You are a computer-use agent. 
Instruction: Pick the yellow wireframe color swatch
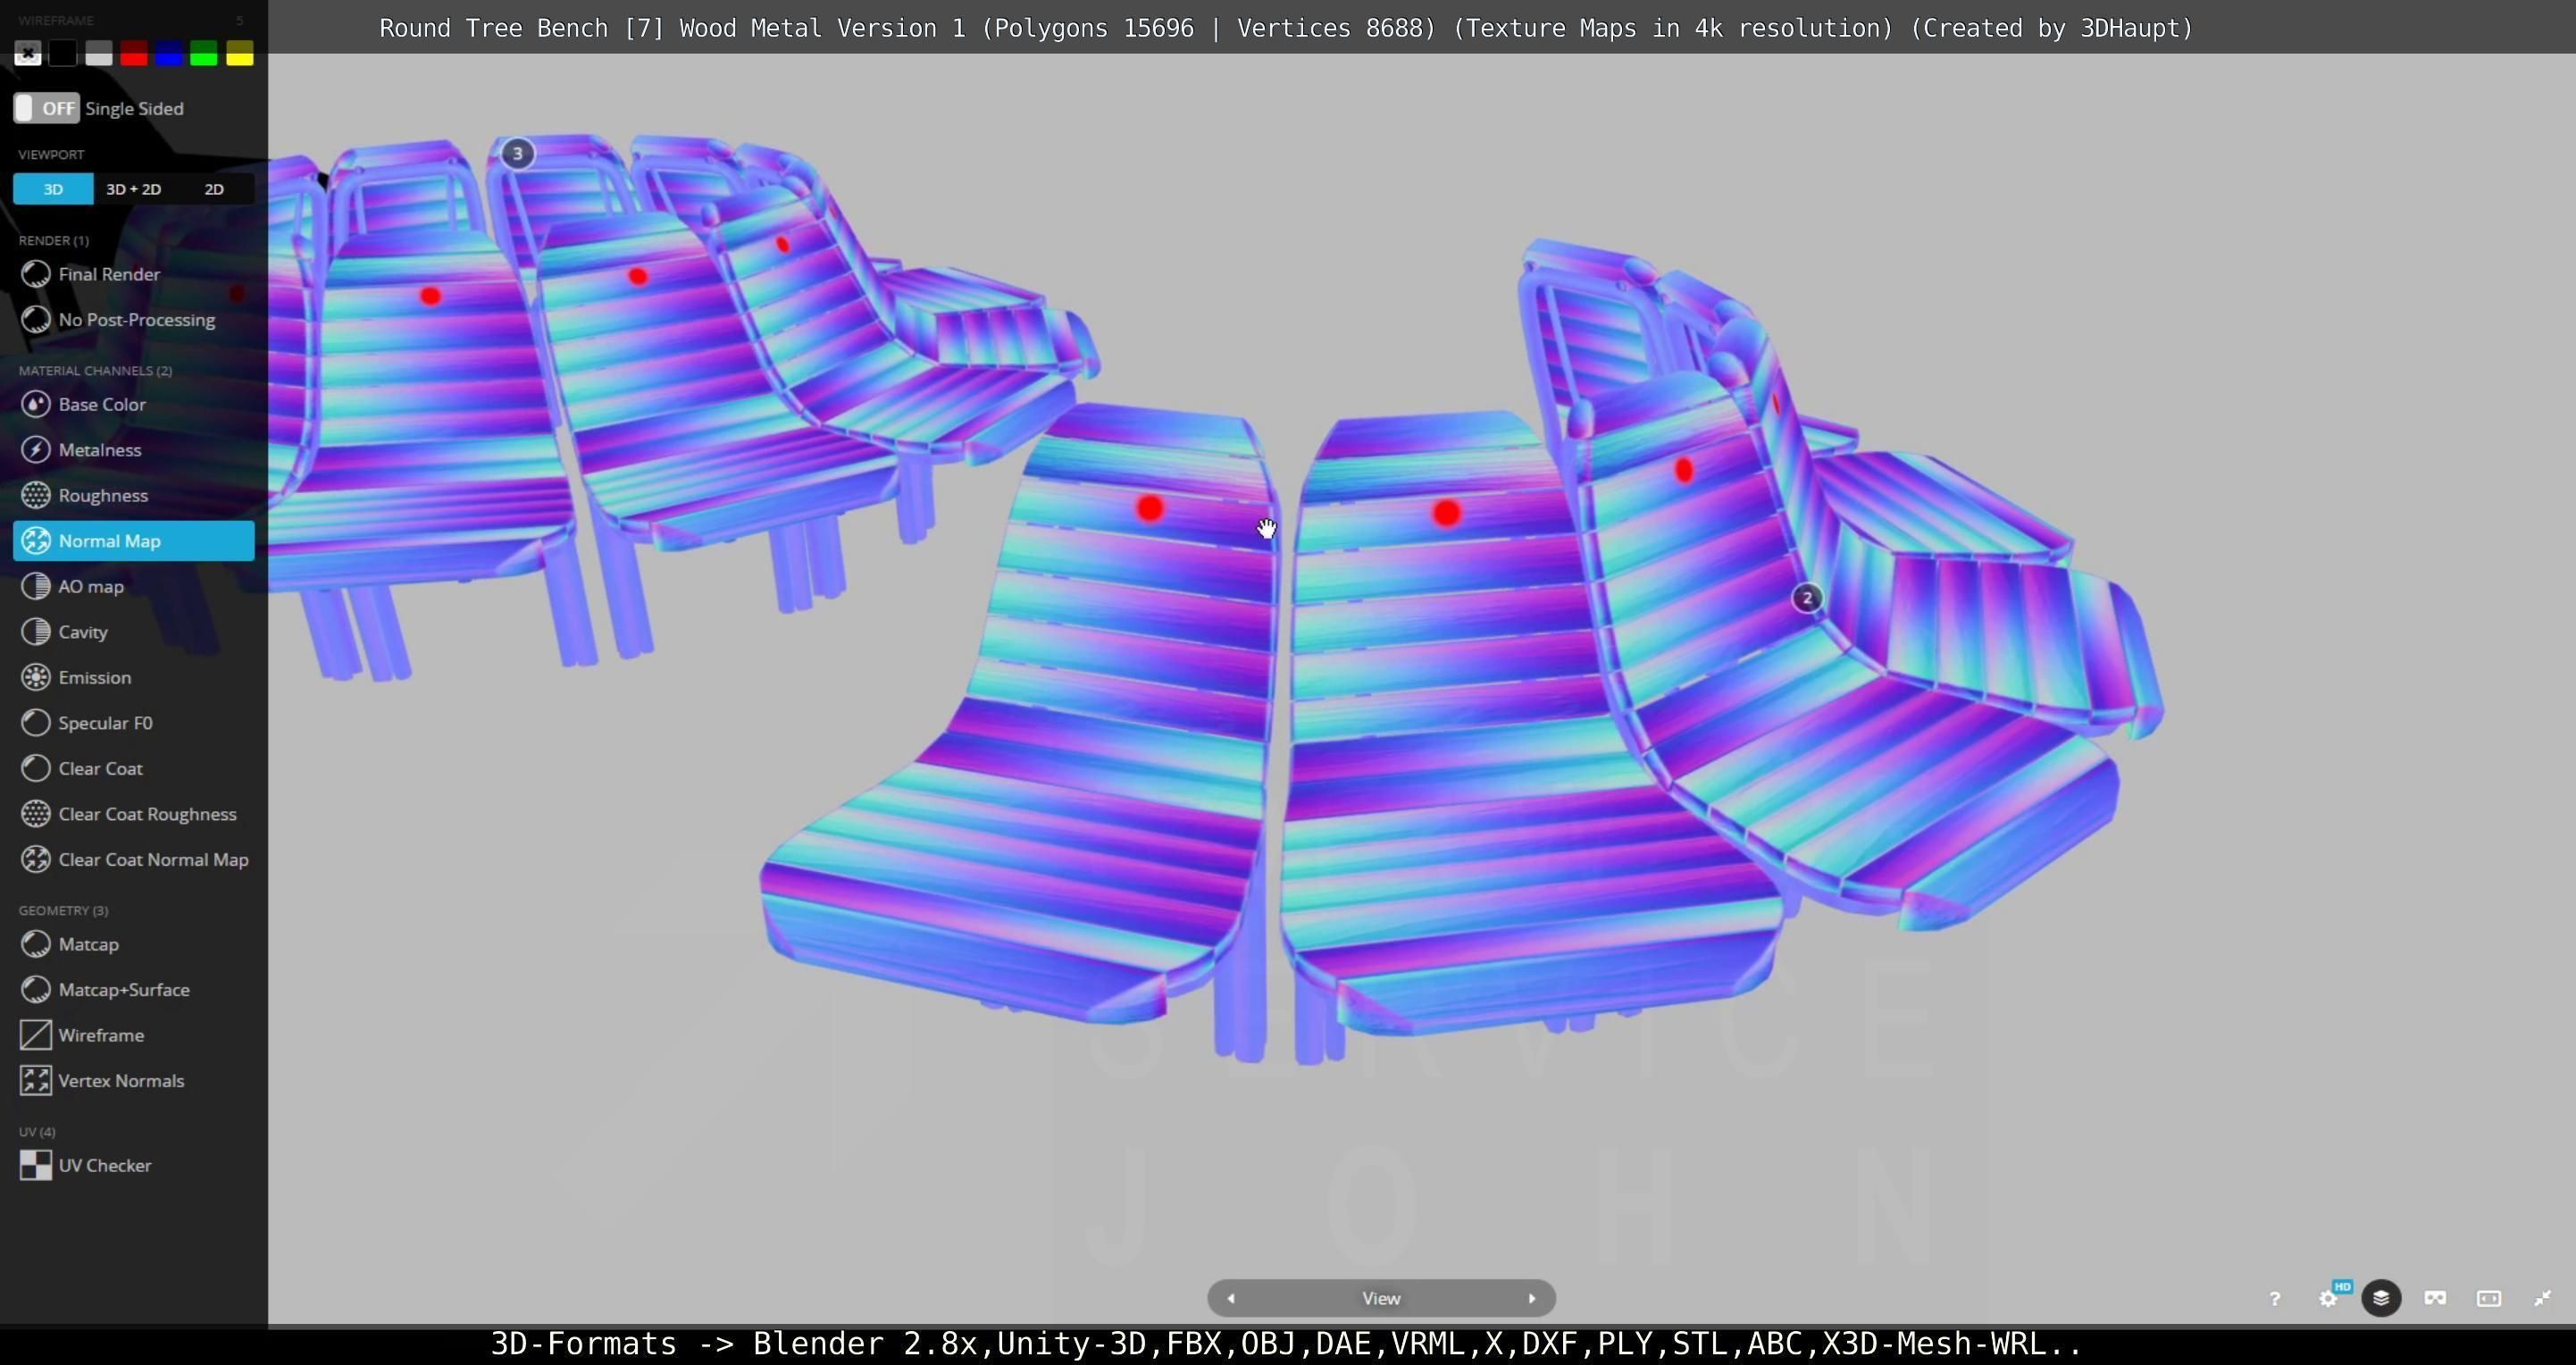[x=240, y=54]
